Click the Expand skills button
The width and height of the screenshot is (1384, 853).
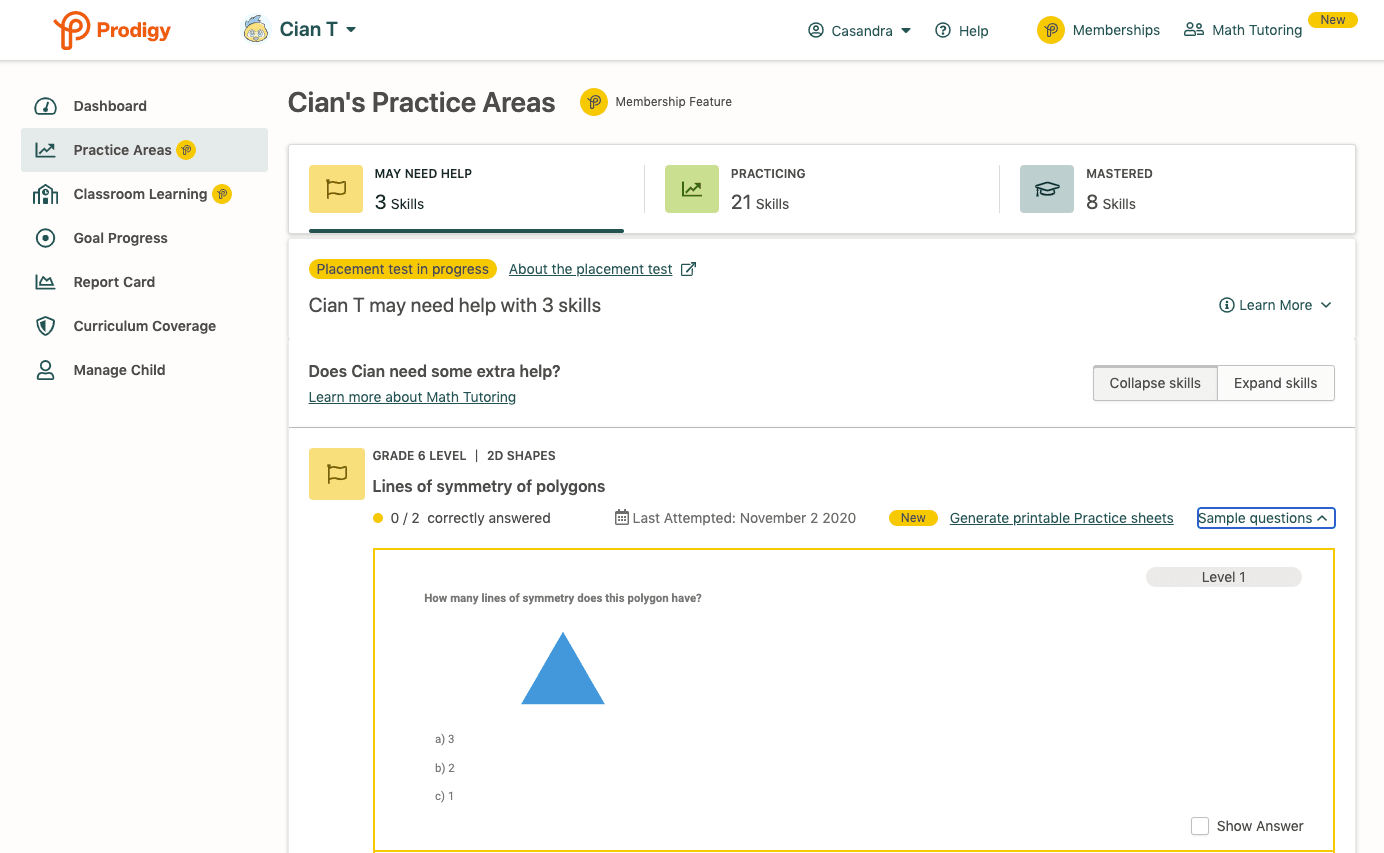[1275, 383]
